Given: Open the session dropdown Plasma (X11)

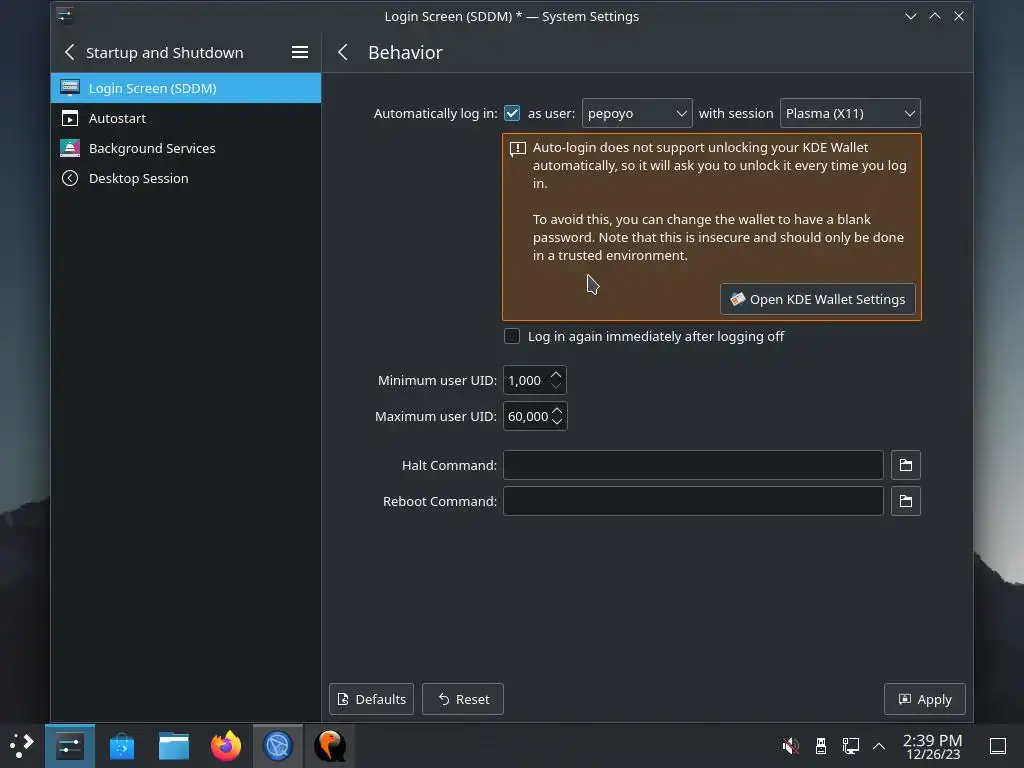Looking at the screenshot, I should (850, 113).
